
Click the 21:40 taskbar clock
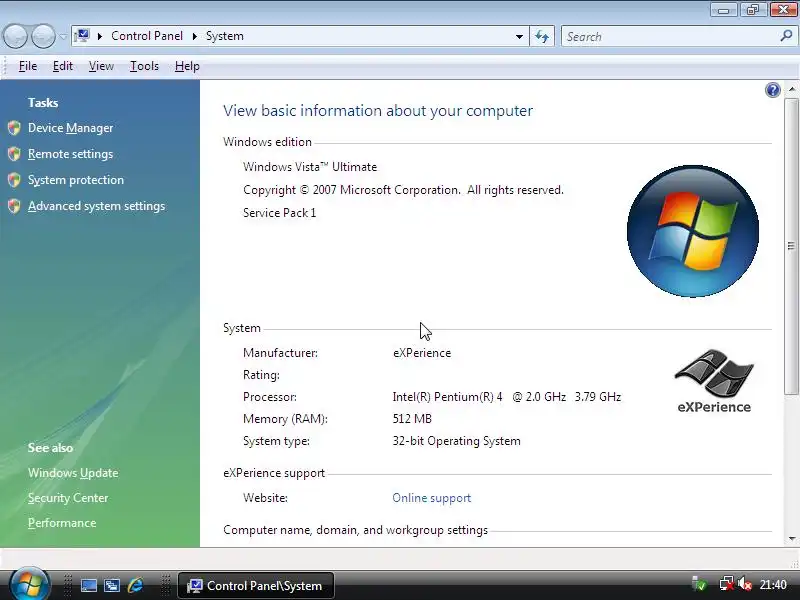click(x=773, y=585)
